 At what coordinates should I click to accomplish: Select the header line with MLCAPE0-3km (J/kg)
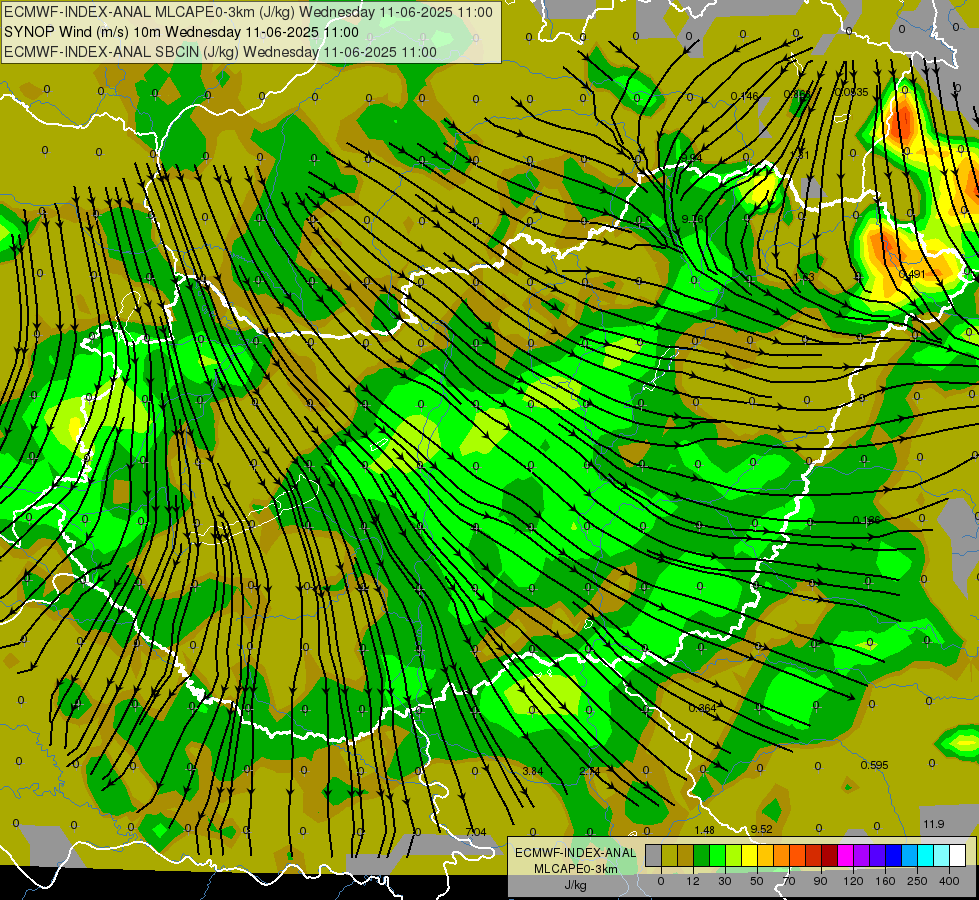tap(248, 12)
